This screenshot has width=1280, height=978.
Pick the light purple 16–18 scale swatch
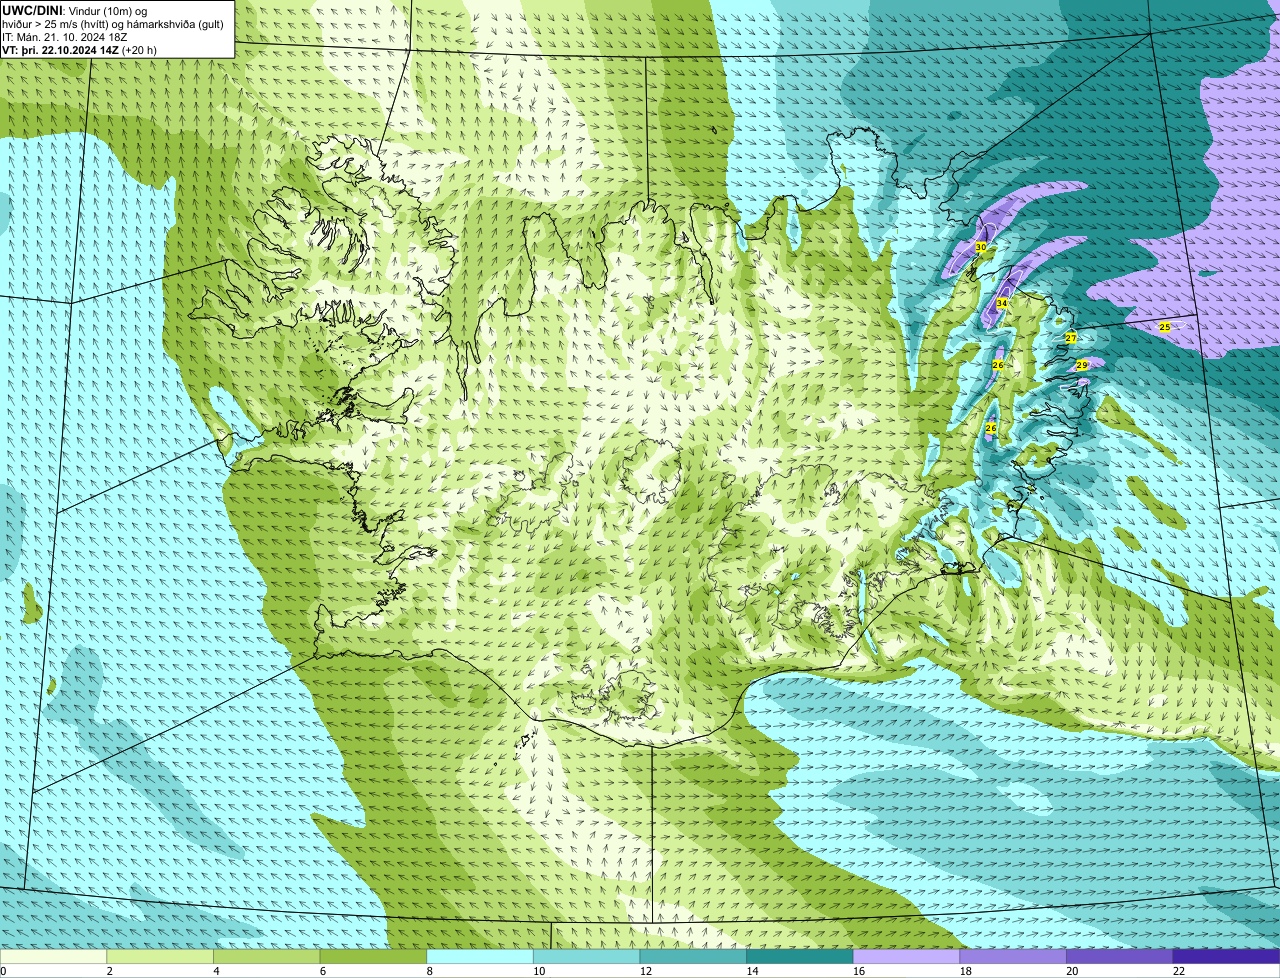pyautogui.click(x=906, y=956)
